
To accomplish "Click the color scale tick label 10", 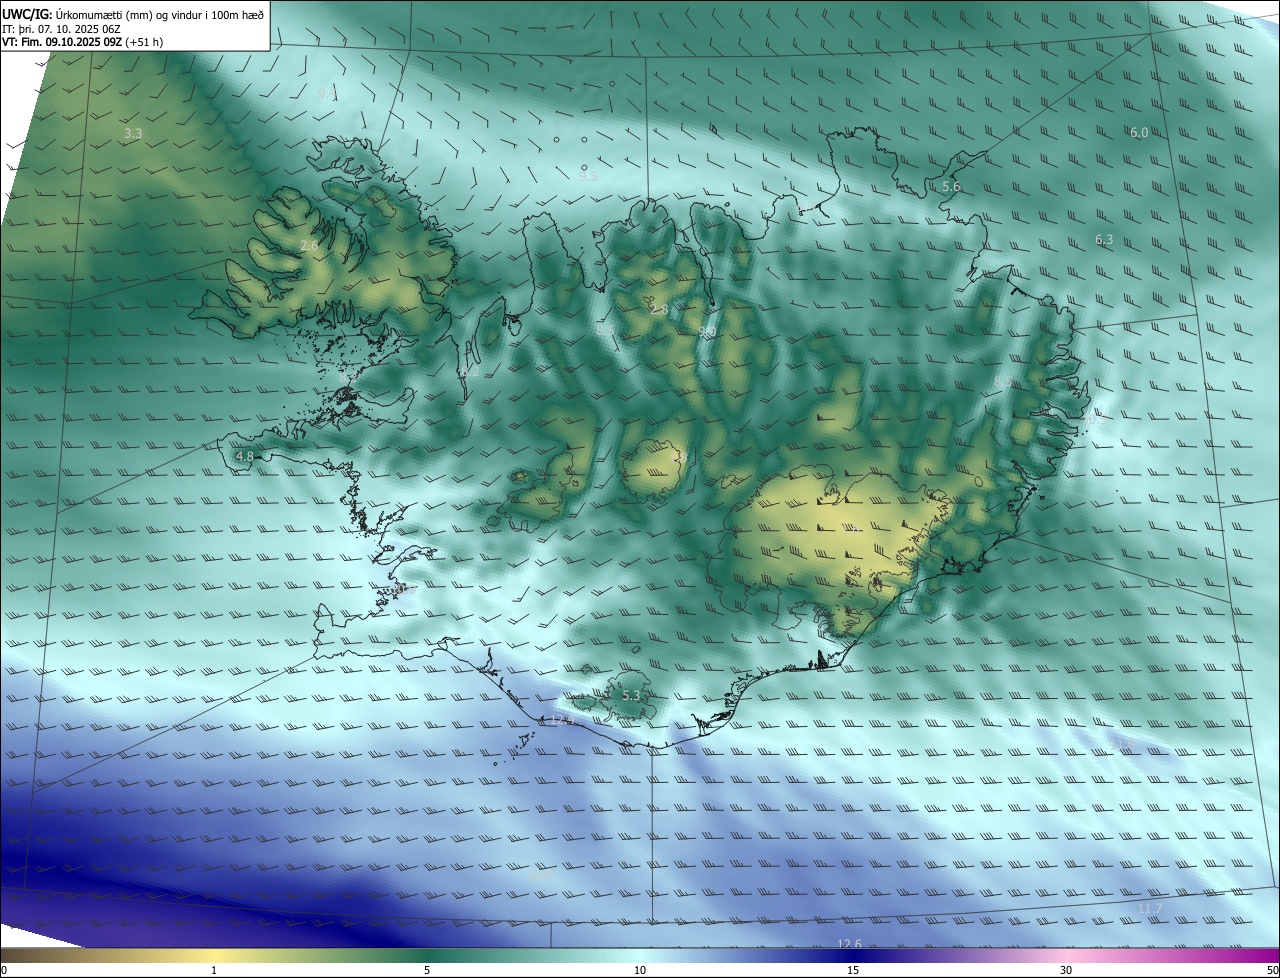I will [640, 970].
